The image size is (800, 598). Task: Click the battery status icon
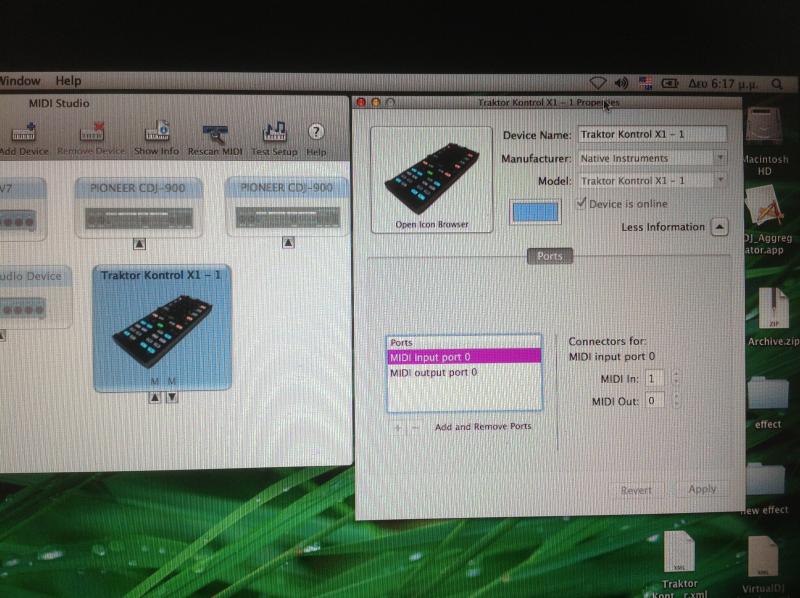(669, 83)
